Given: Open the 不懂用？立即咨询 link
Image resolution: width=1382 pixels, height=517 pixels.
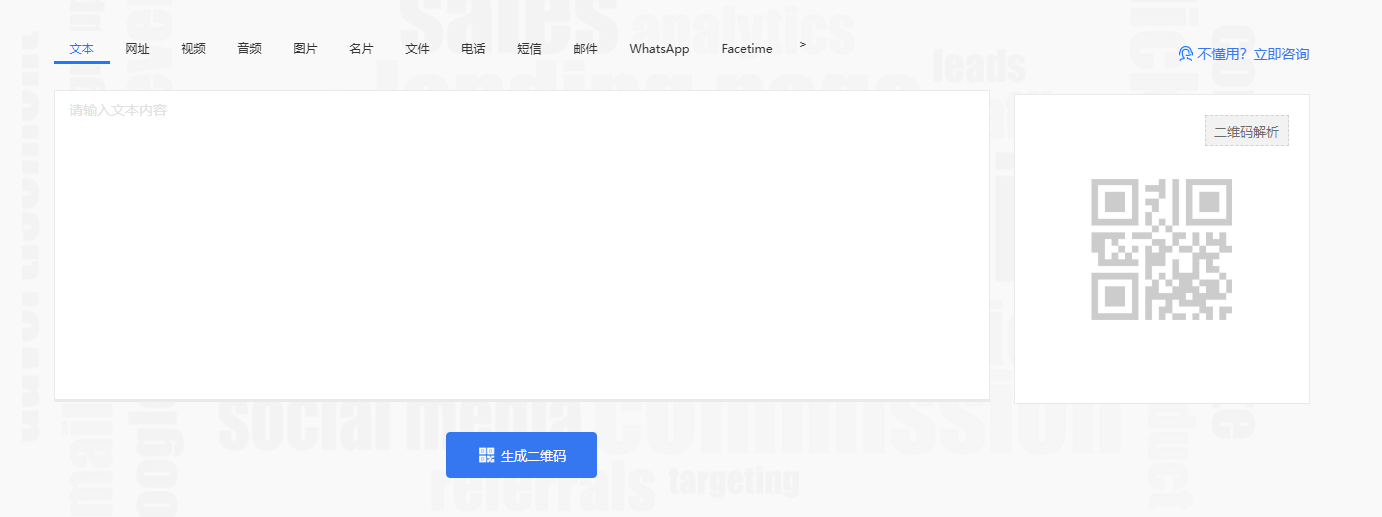Looking at the screenshot, I should [x=1253, y=54].
